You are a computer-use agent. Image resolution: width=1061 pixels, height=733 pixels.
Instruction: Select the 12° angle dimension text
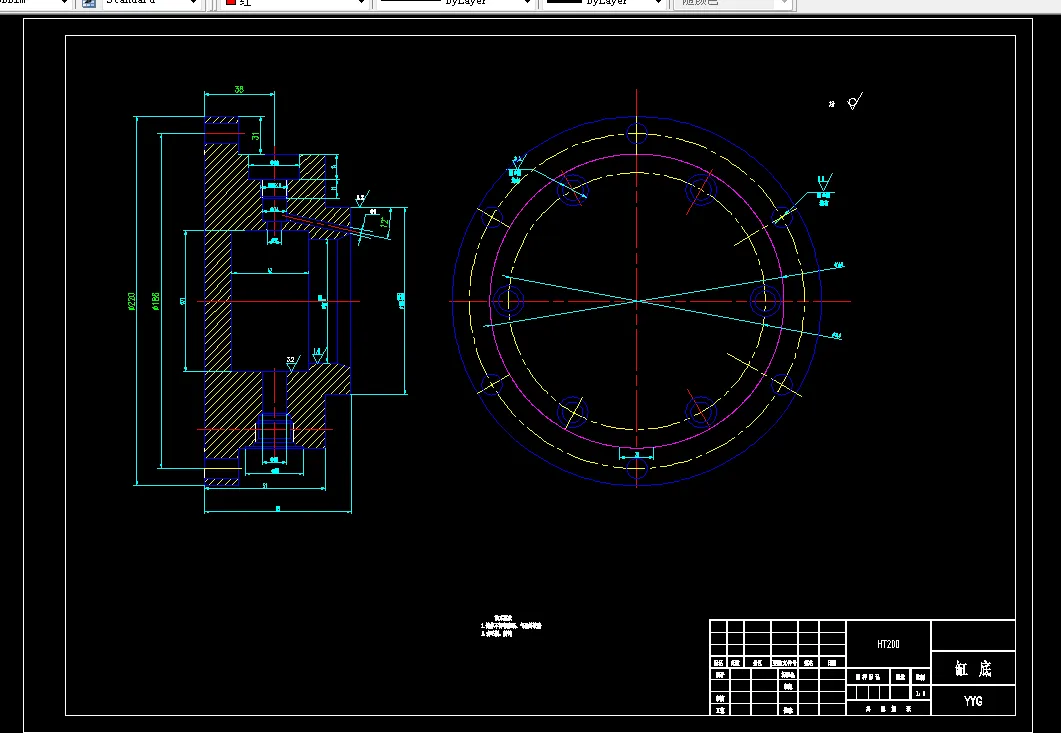point(384,222)
